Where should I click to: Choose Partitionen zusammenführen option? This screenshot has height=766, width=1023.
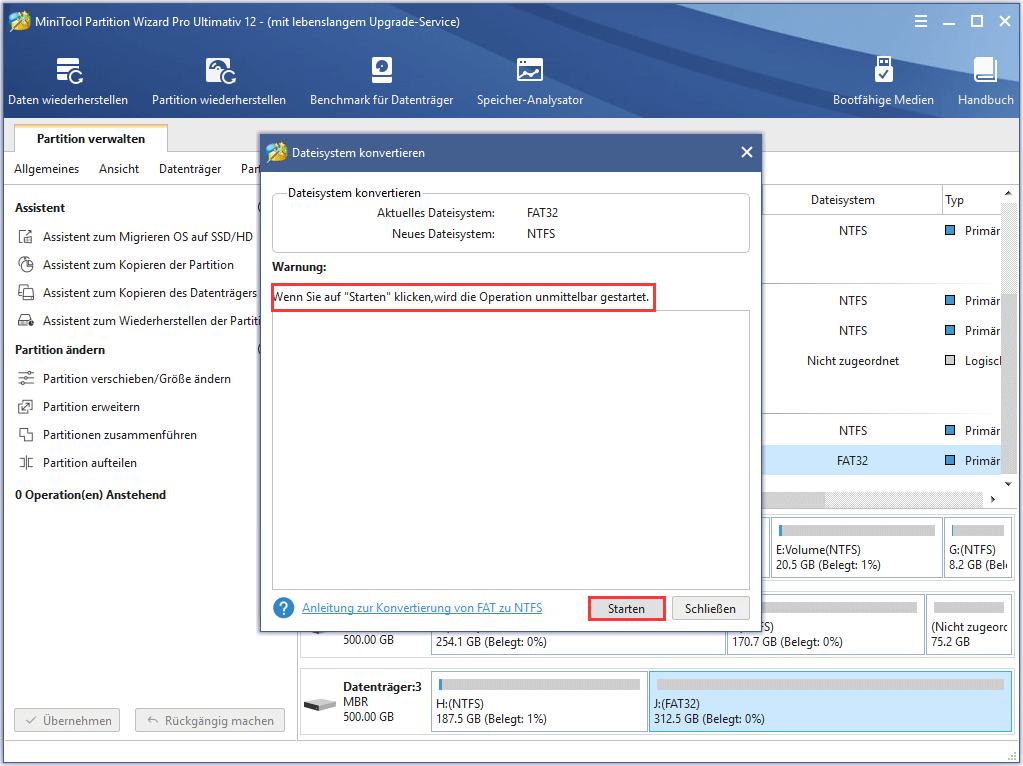pos(120,435)
